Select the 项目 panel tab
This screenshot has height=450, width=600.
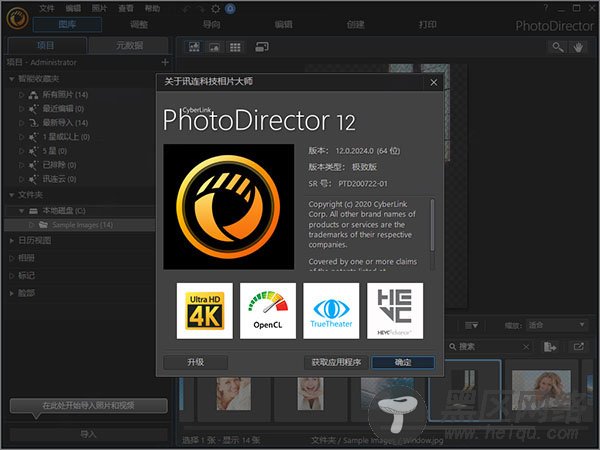click(x=46, y=46)
